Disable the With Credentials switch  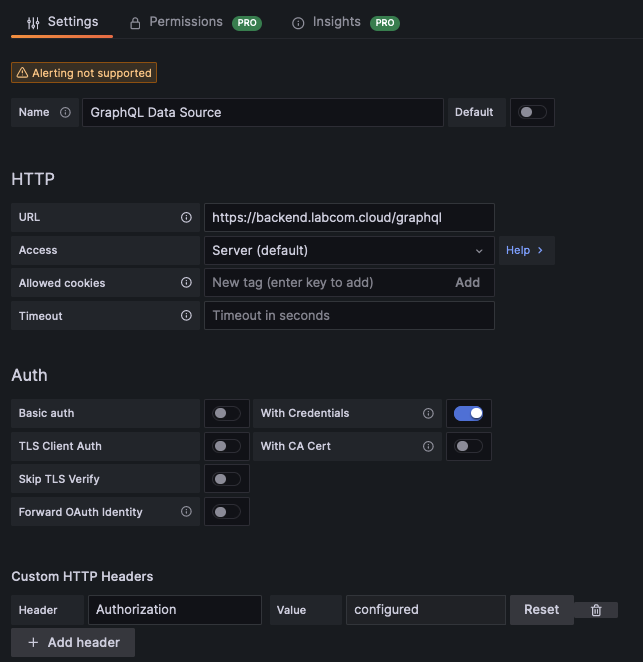468,413
